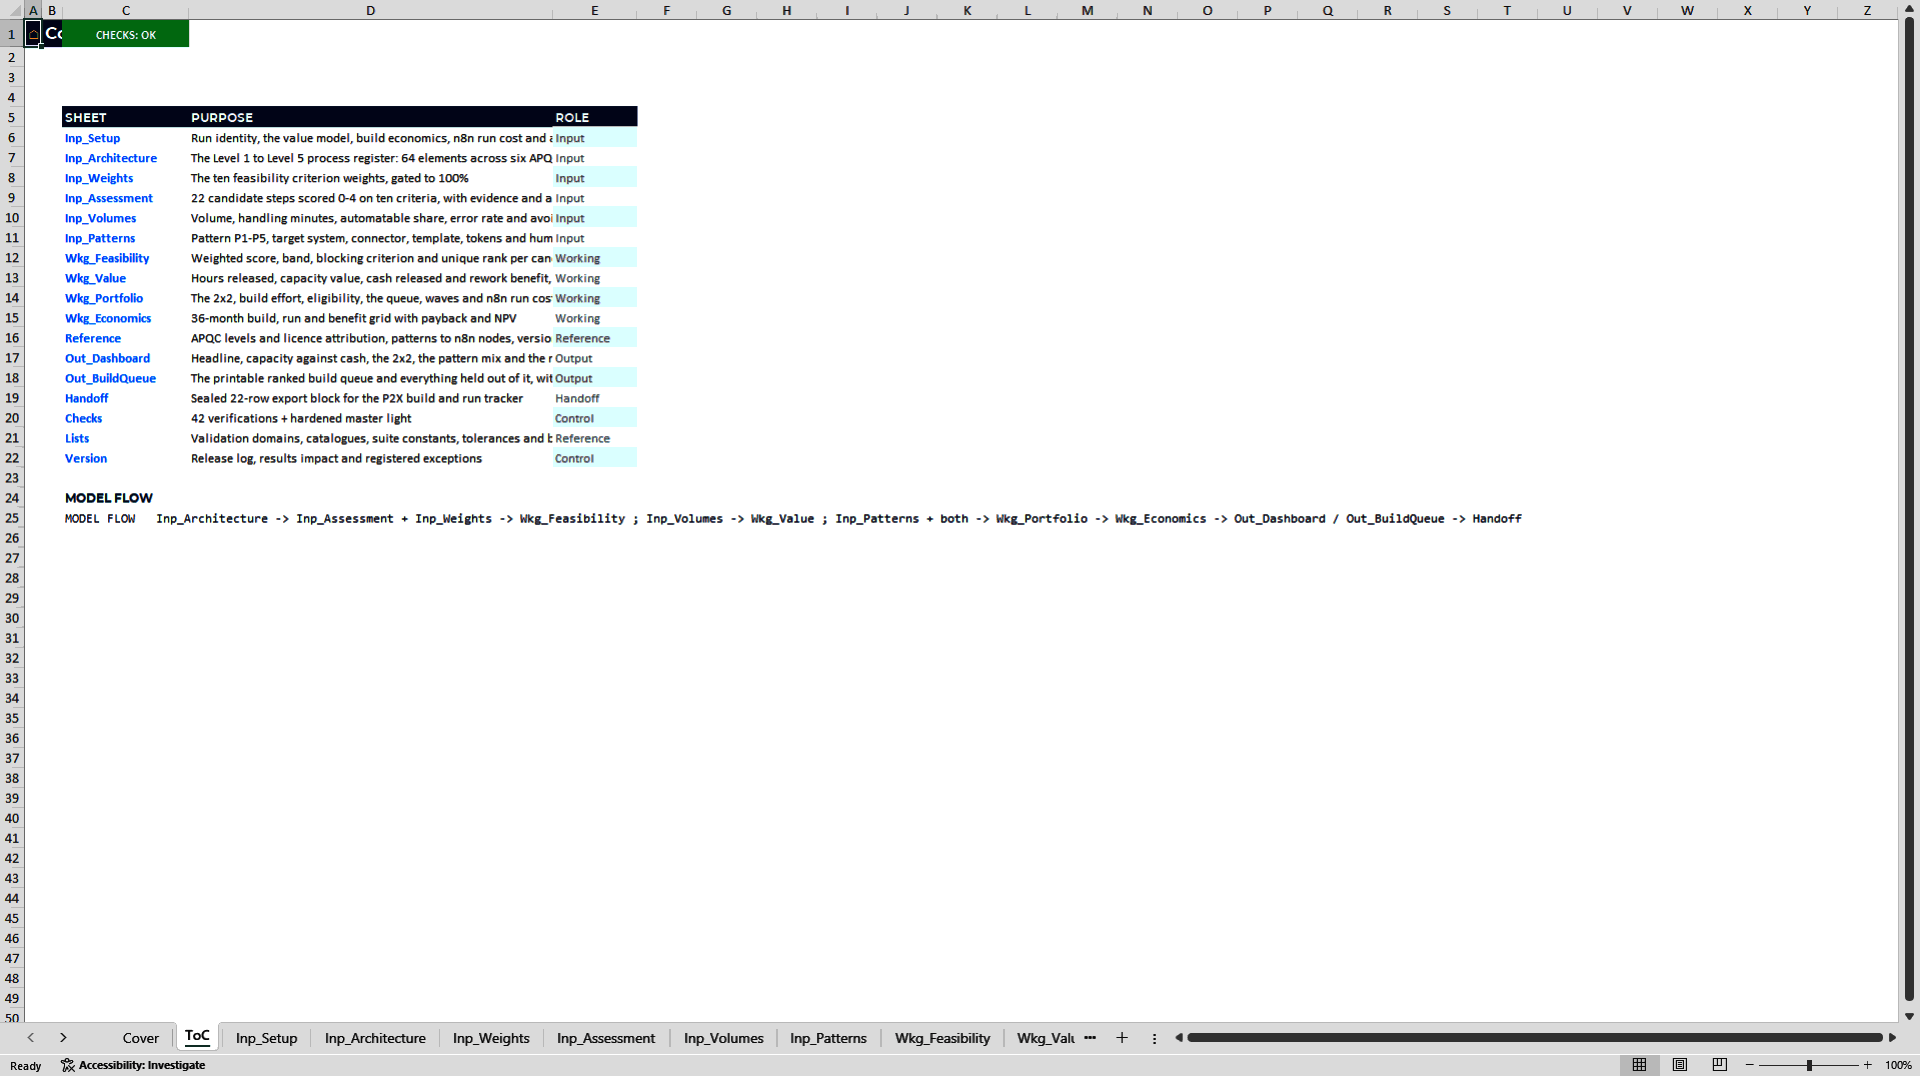Follow the Wkg_Portfolio hyperlink
The image size is (1920, 1076).
(104, 298)
